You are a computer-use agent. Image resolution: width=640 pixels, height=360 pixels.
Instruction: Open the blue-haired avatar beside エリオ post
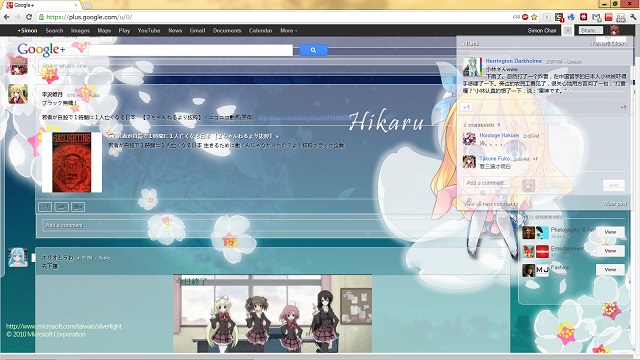pyautogui.click(x=18, y=257)
